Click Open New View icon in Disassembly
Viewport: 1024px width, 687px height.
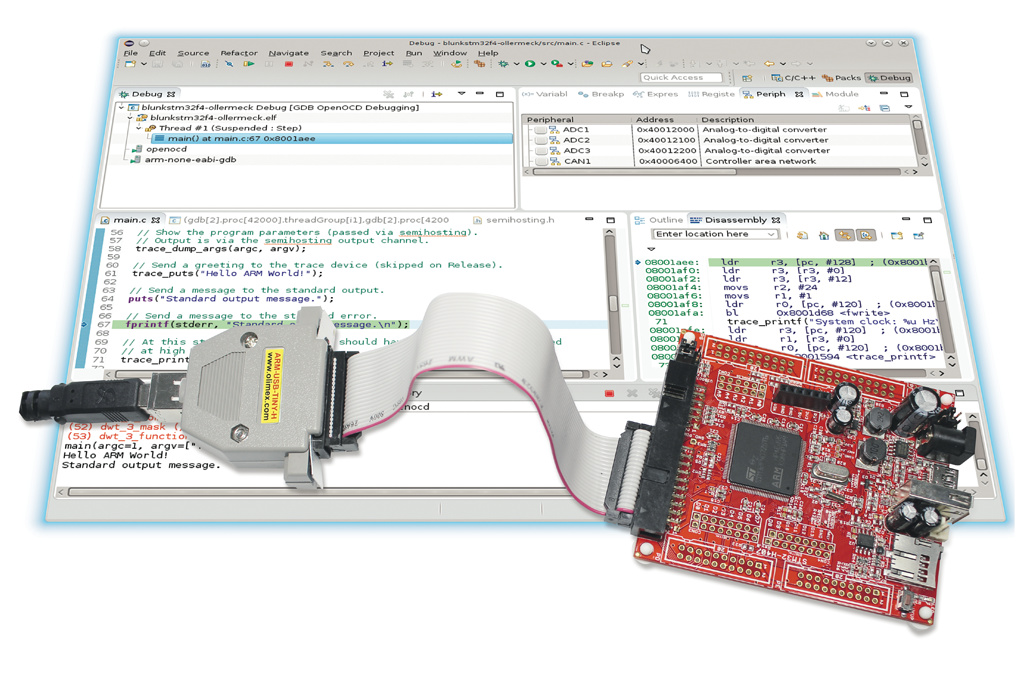[x=897, y=235]
